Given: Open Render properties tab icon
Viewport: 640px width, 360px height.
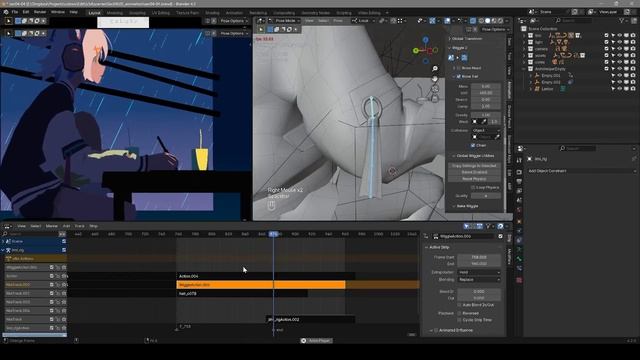Looking at the screenshot, I should tap(519, 171).
